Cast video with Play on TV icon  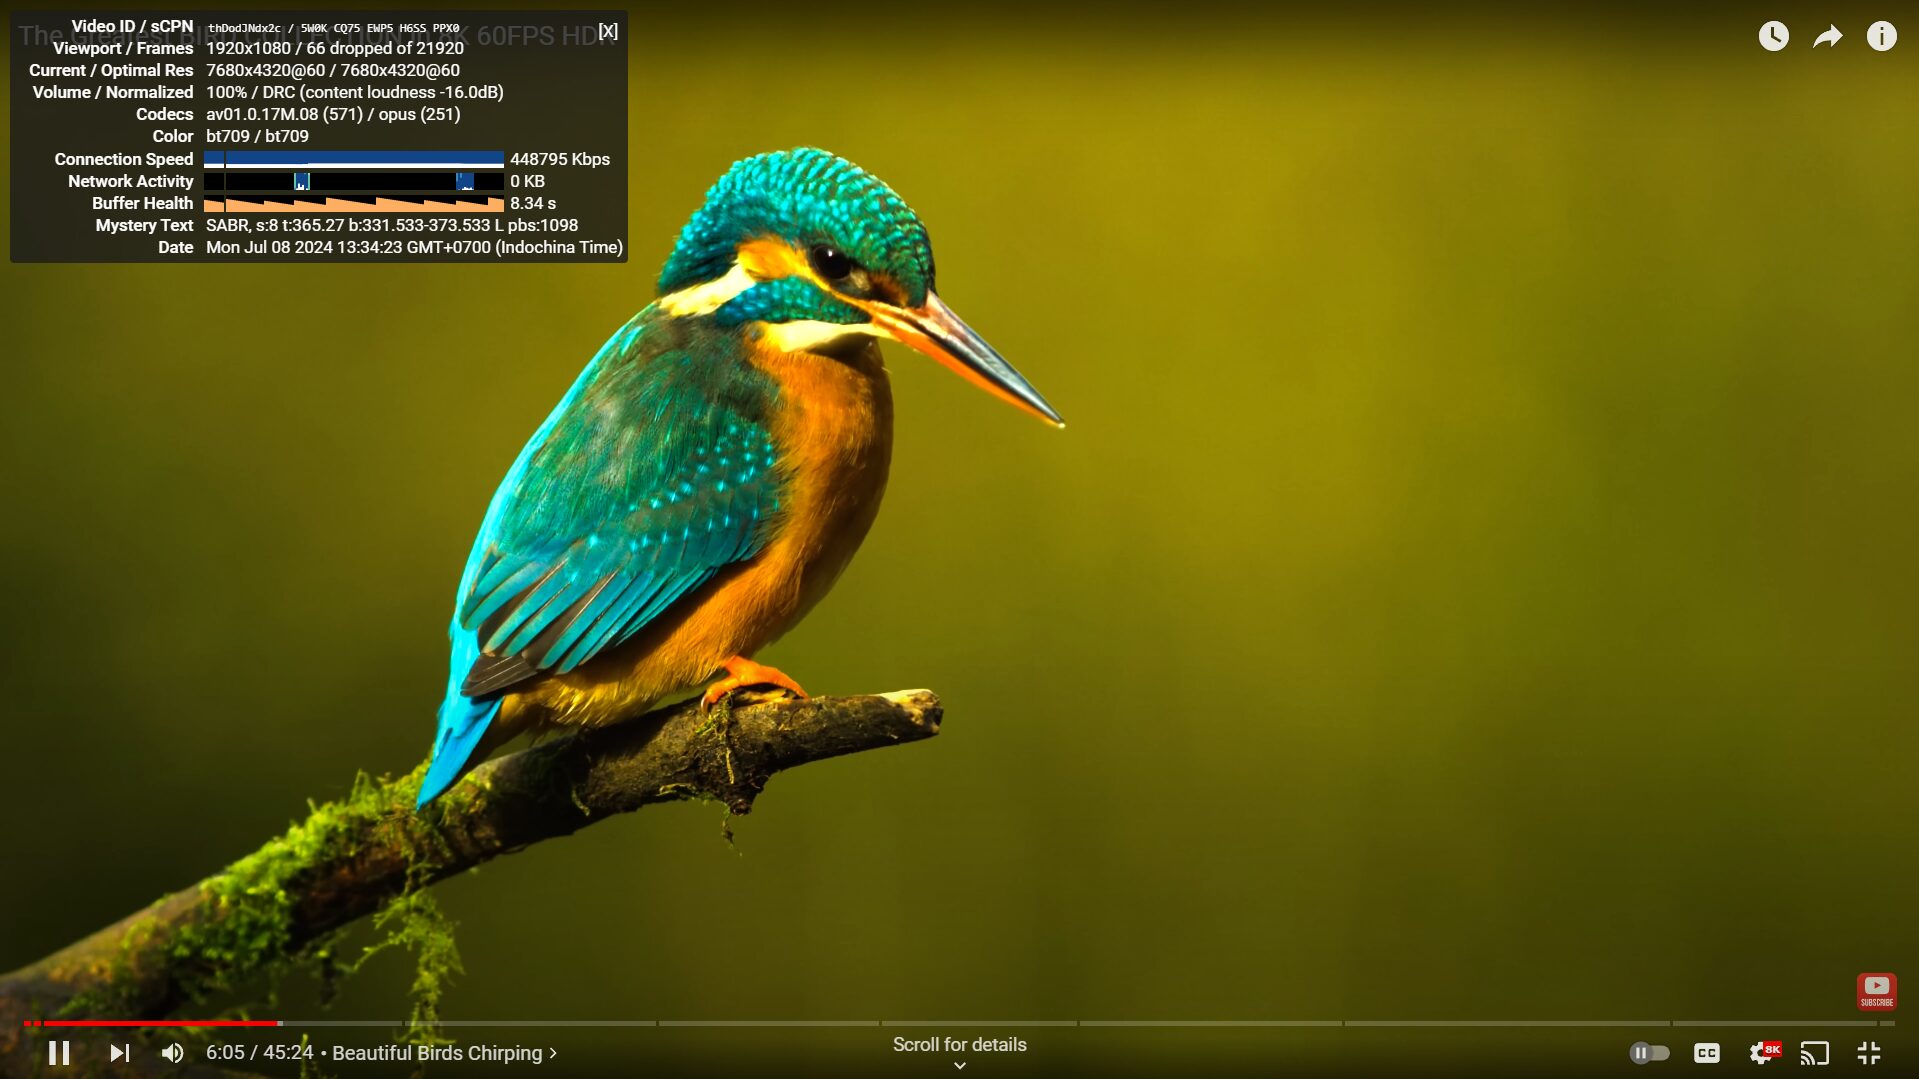pos(1814,1053)
